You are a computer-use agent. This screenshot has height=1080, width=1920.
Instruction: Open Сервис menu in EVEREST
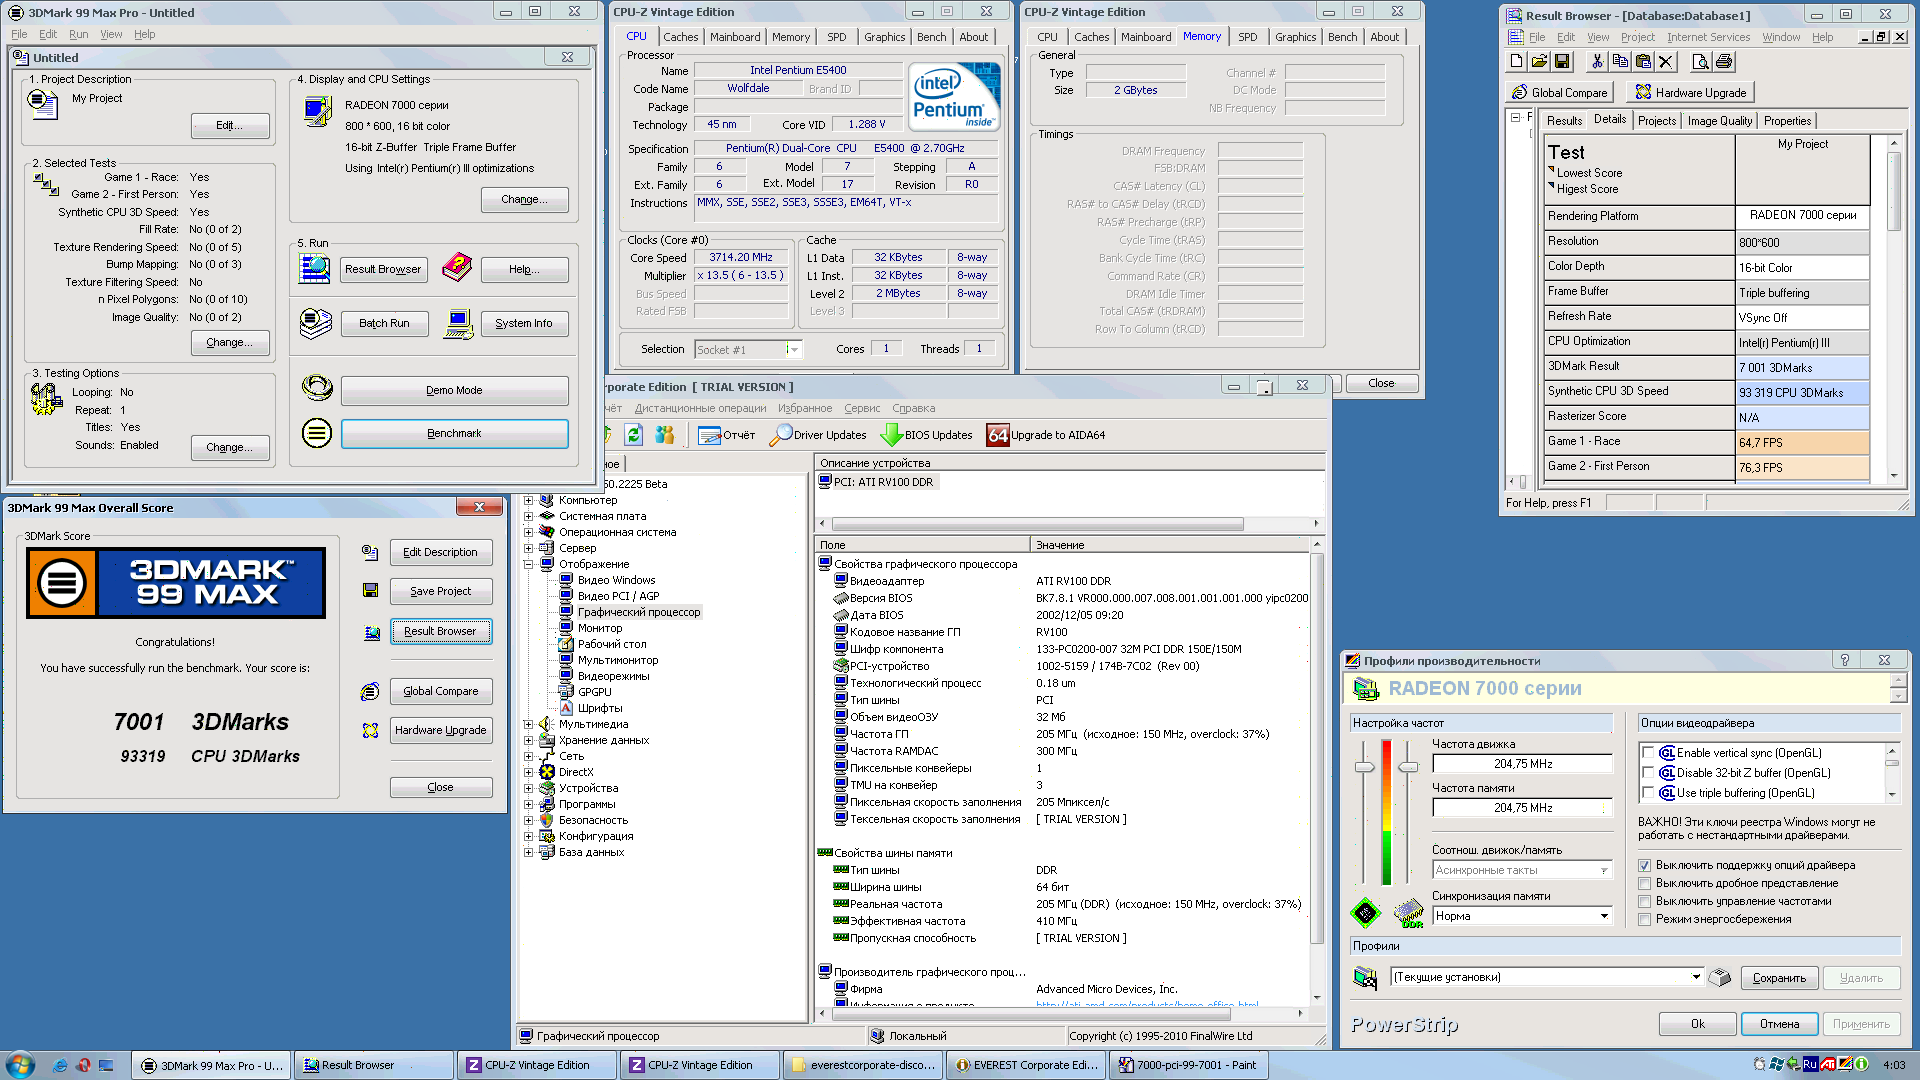point(862,408)
